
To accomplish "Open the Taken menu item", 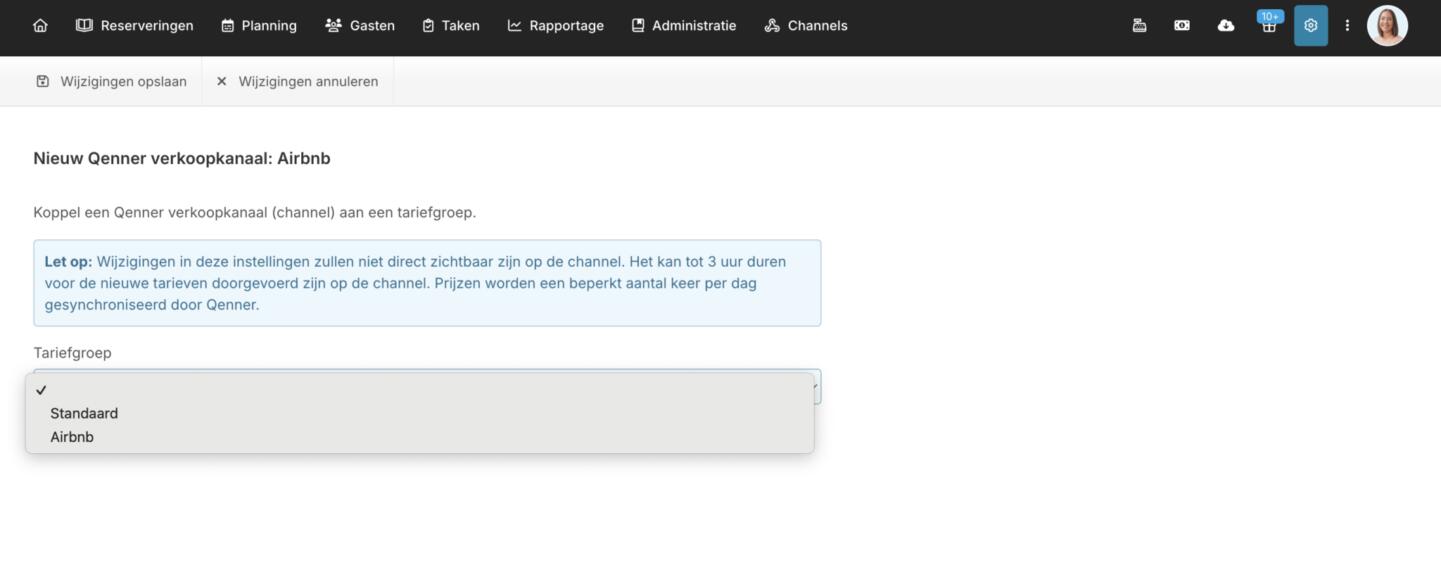I will pos(451,26).
